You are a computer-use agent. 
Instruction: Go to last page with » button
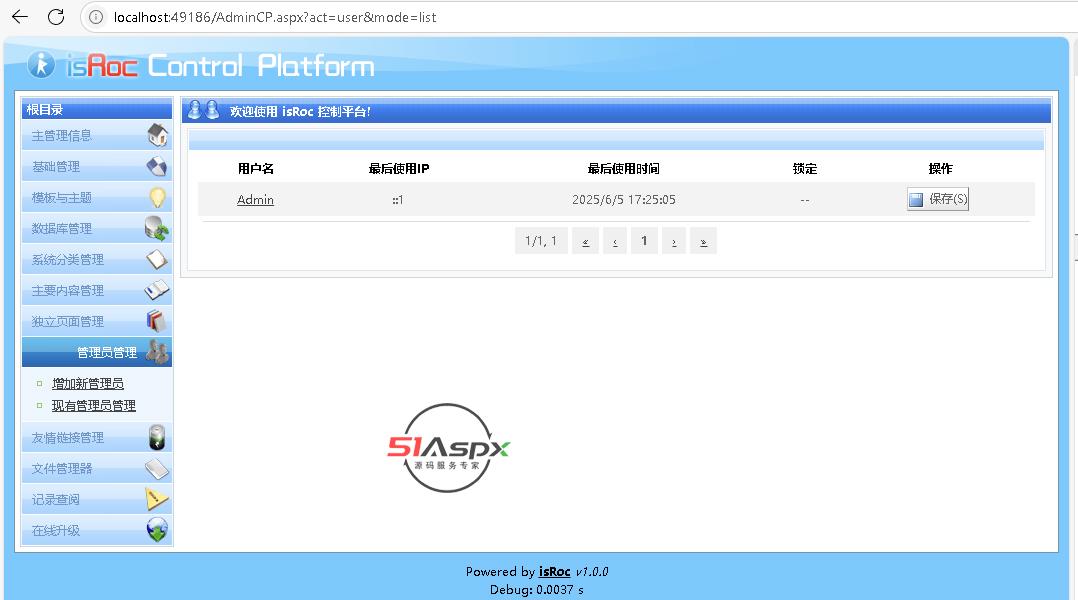click(x=703, y=241)
